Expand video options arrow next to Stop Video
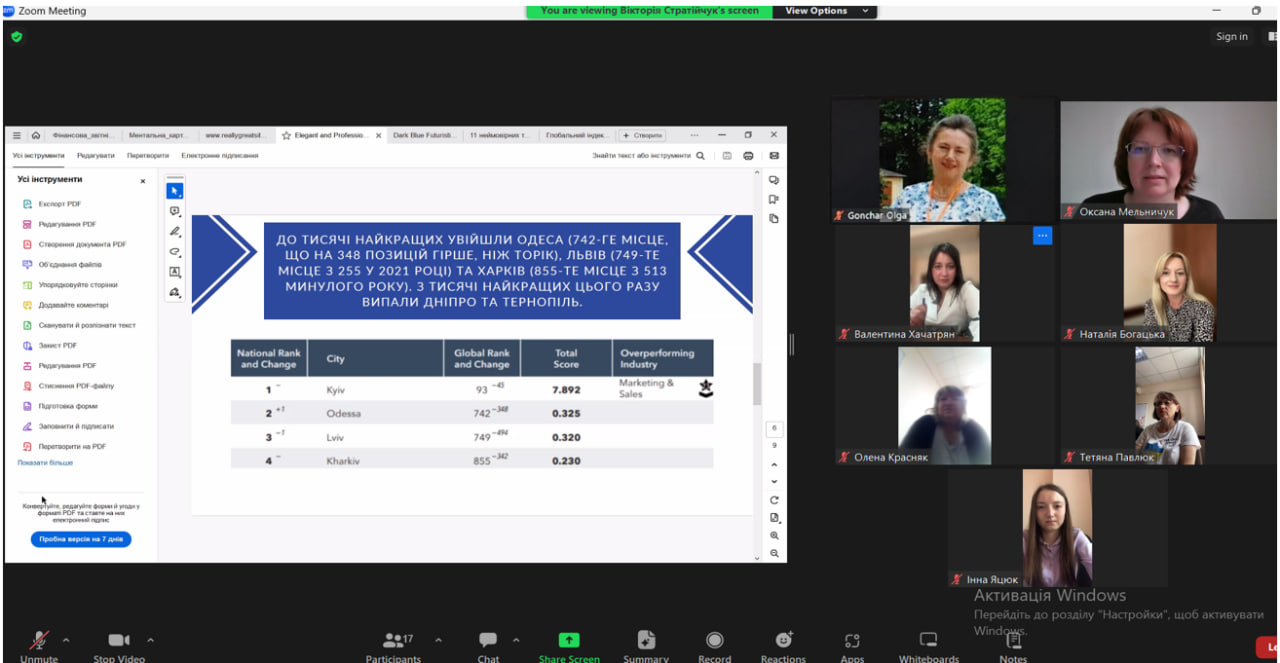This screenshot has width=1280, height=663. (x=150, y=640)
